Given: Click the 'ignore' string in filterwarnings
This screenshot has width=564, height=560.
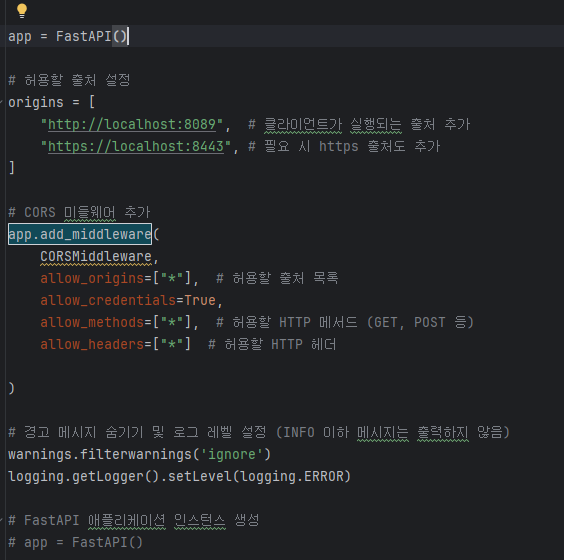Looking at the screenshot, I should click(x=232, y=455).
